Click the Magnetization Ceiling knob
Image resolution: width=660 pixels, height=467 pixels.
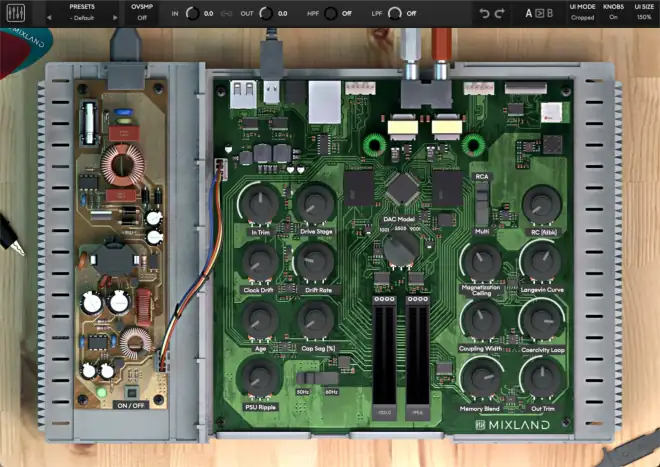tap(482, 262)
